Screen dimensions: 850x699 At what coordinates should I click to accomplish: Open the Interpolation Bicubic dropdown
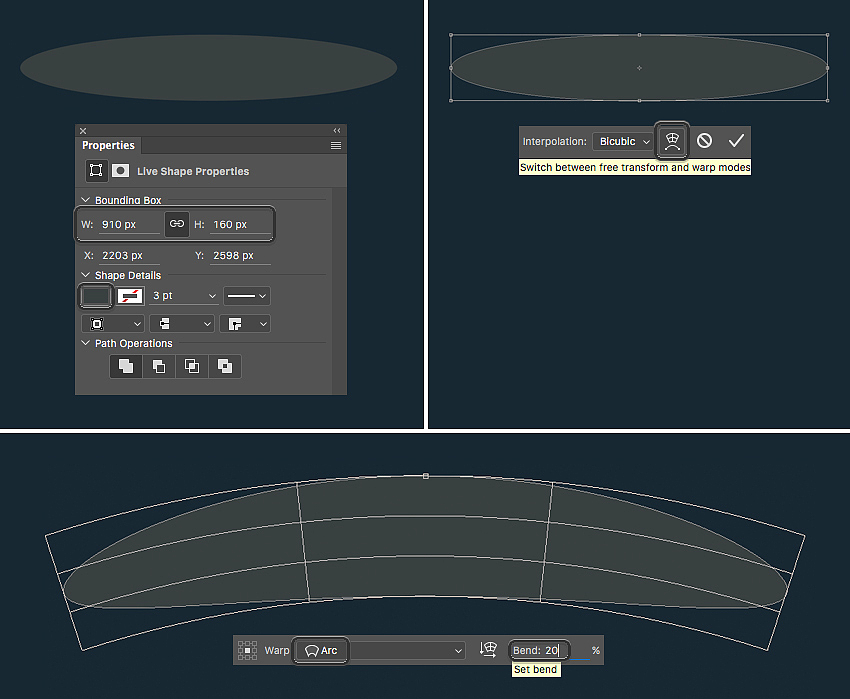(623, 142)
